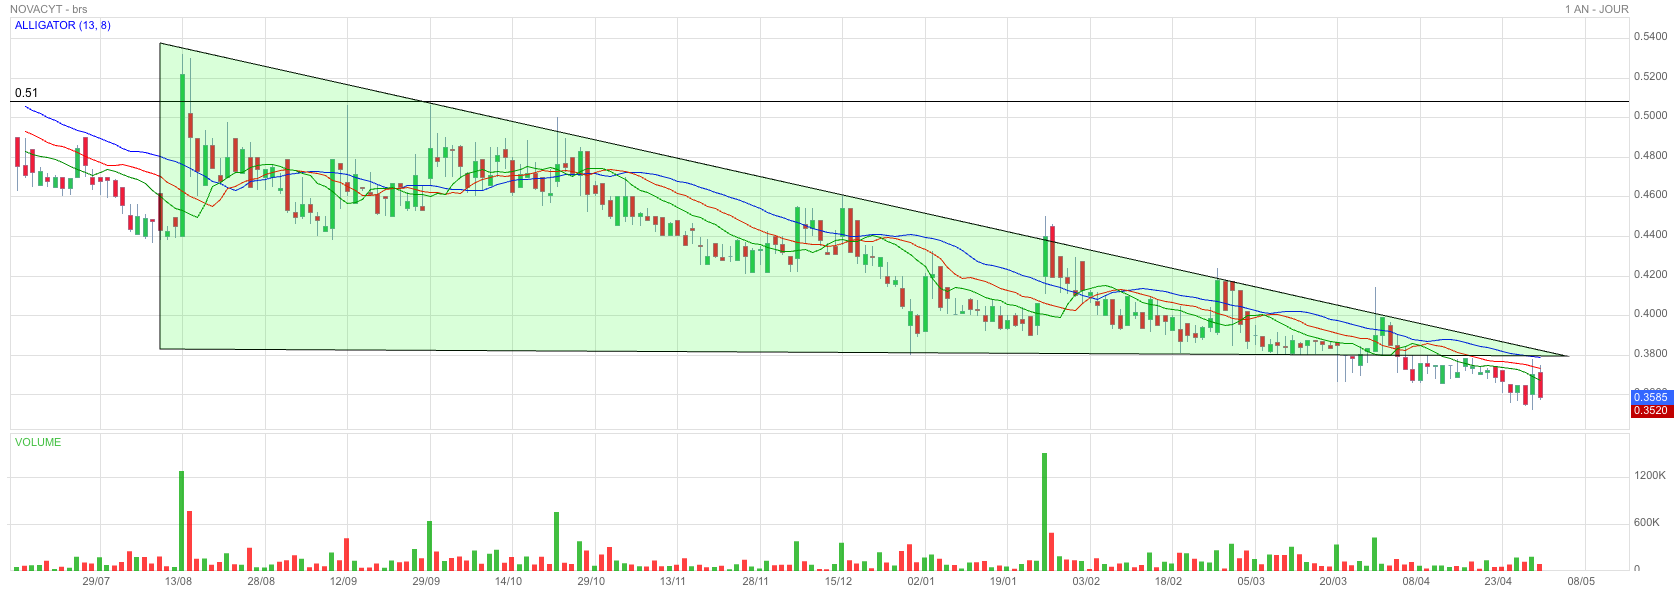Click the 29/10 date label
The height and width of the screenshot is (591, 1674).
coord(591,581)
